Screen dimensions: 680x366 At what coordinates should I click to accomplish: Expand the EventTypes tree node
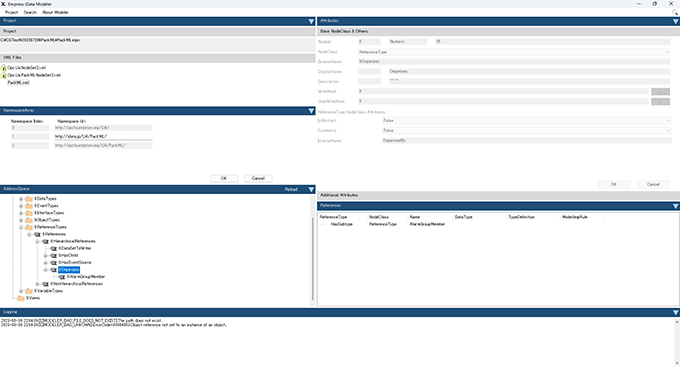pos(21,206)
